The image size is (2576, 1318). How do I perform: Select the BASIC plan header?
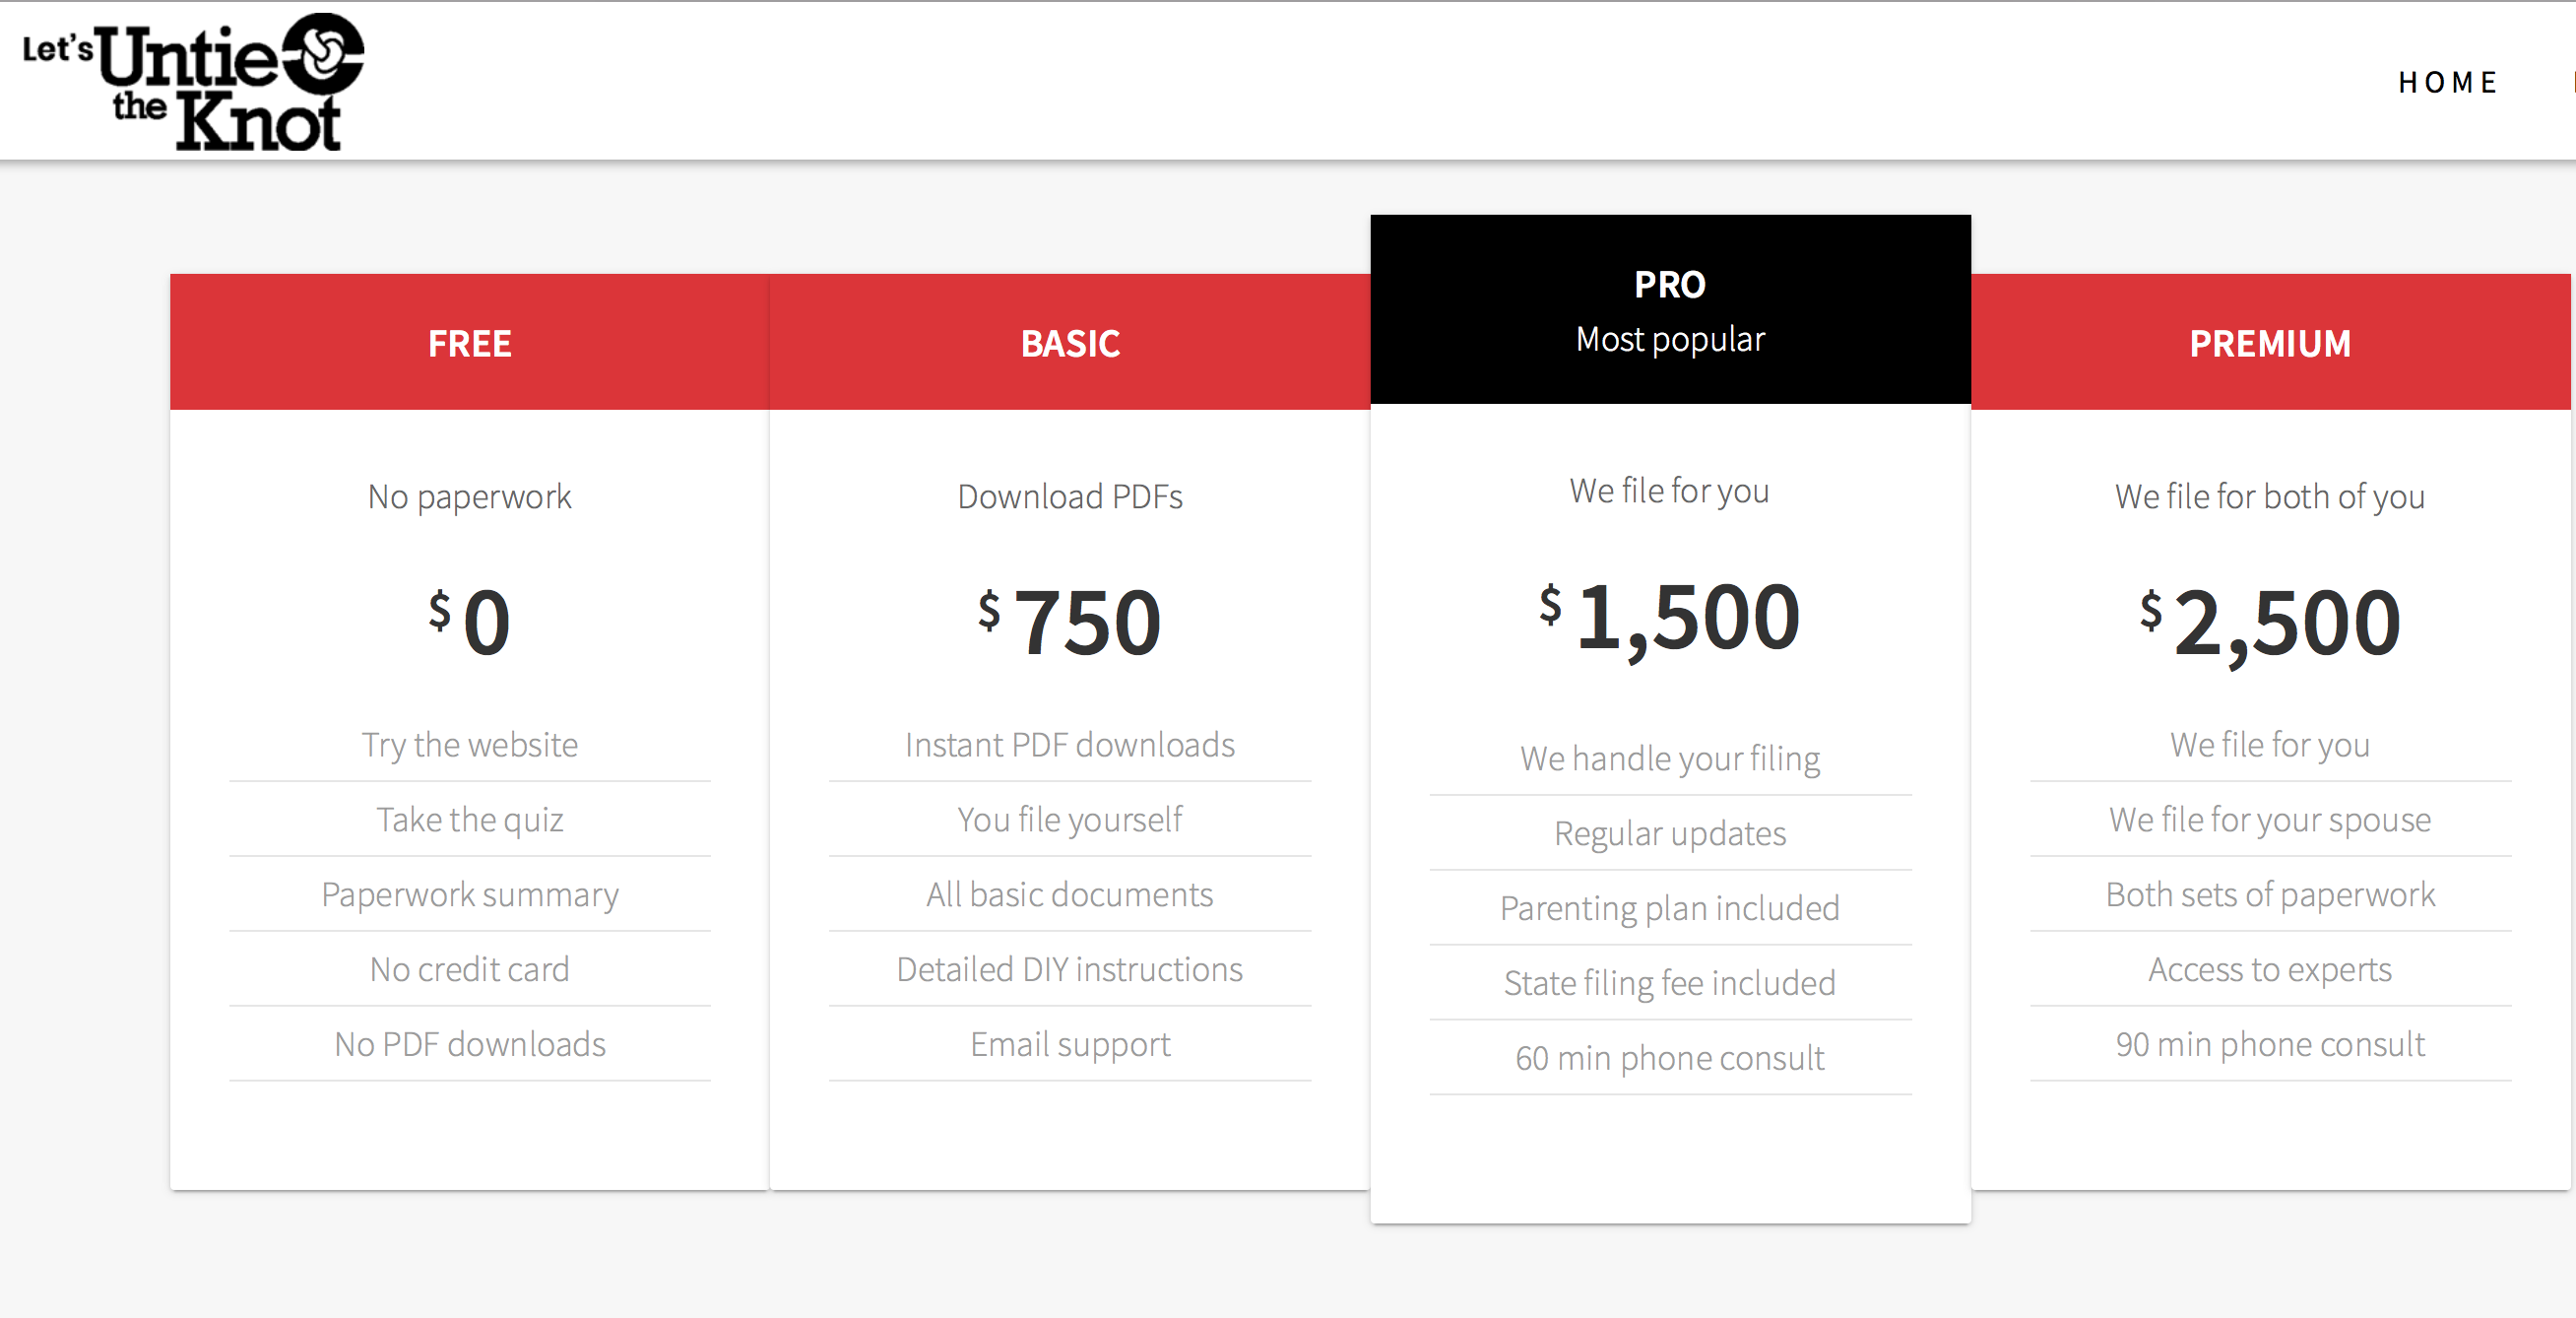[x=1070, y=343]
